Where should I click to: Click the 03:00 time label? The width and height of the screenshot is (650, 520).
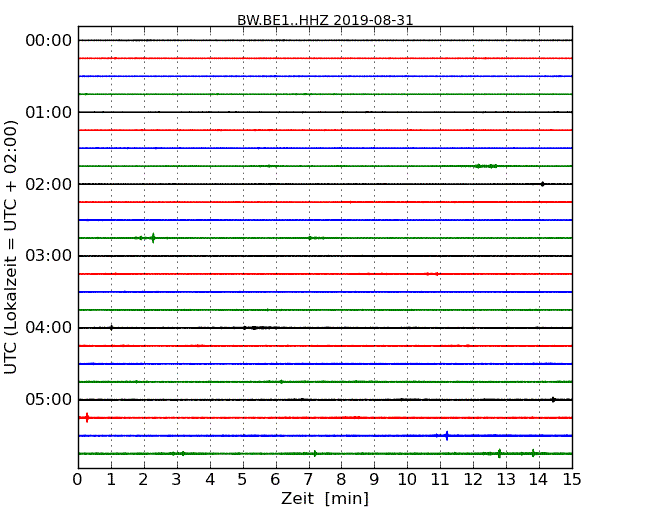pos(49,256)
